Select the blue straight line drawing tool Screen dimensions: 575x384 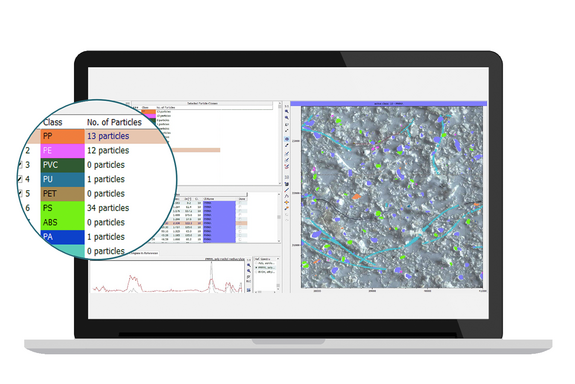(x=287, y=190)
